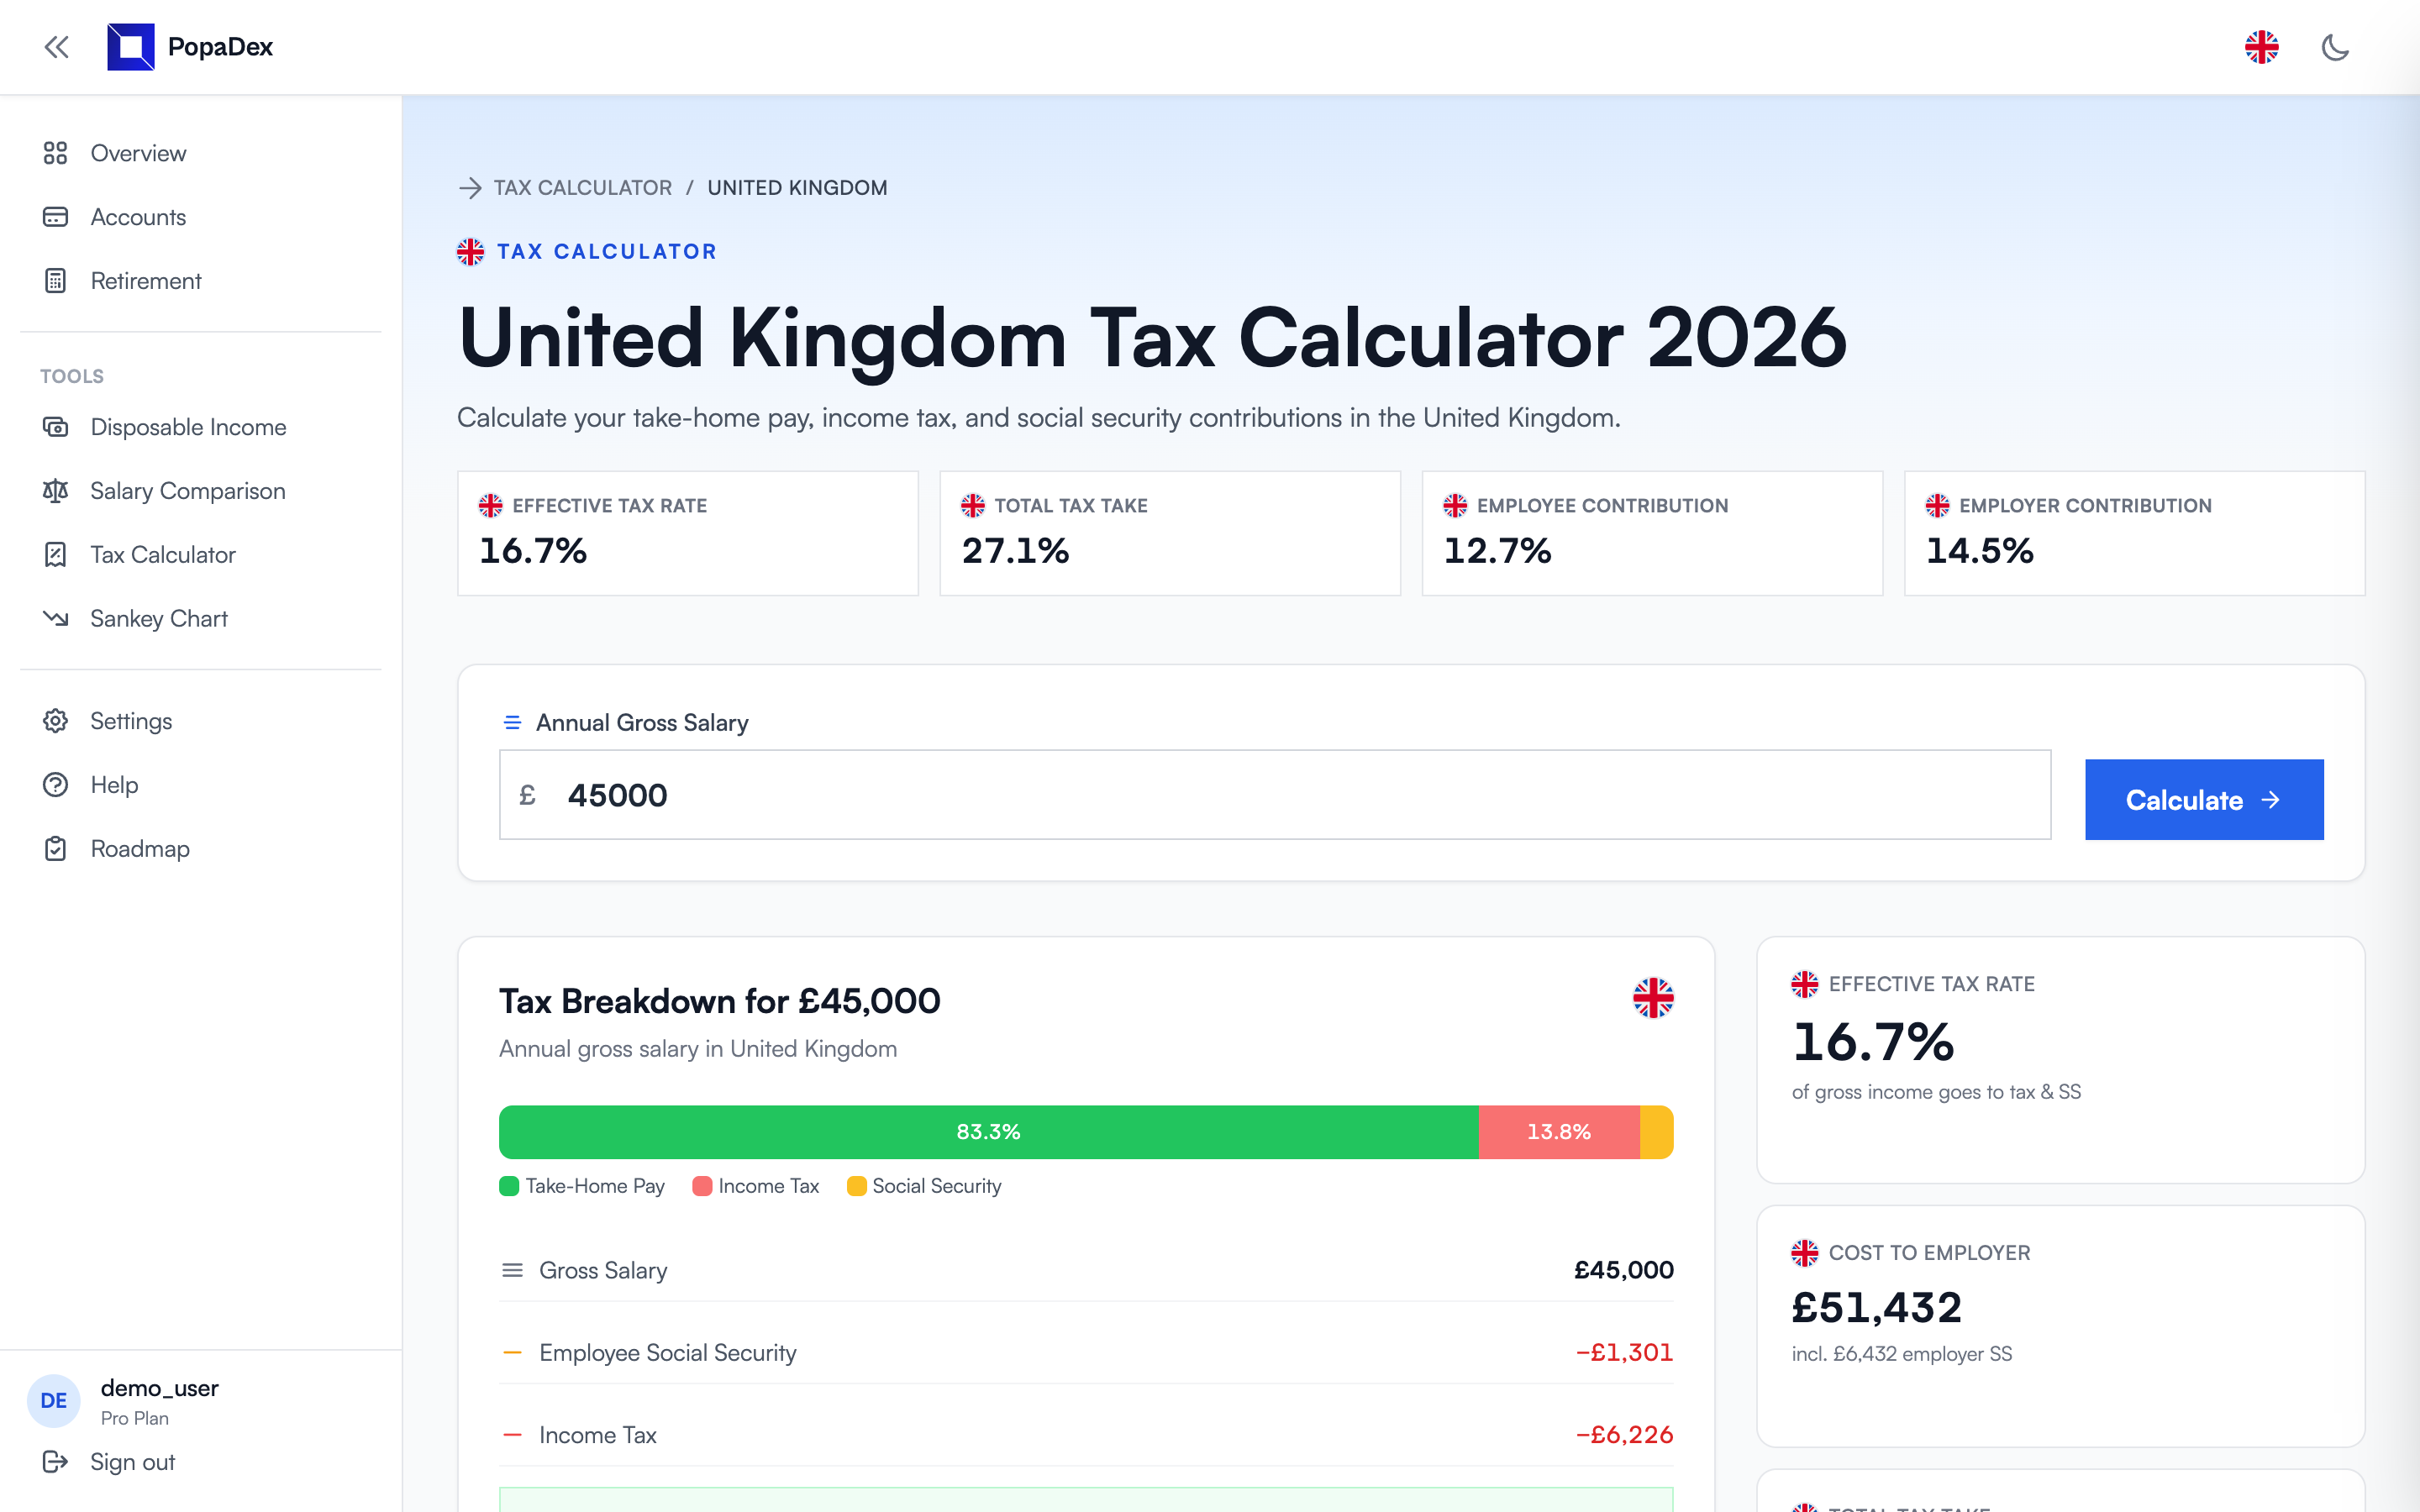Select the Accounts sidebar icon
Screen dimensions: 2420x1512
tap(56, 217)
